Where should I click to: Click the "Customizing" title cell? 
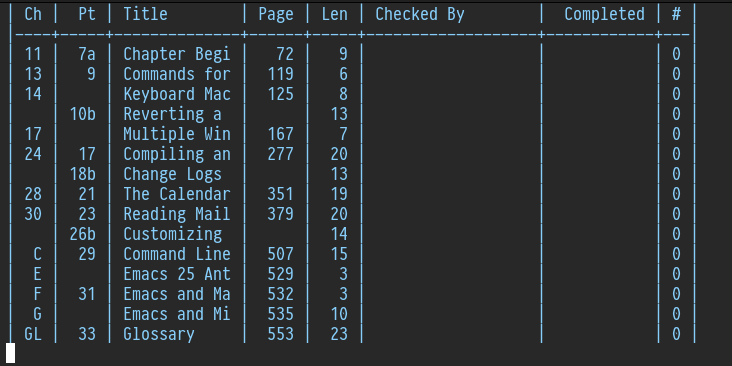[172, 234]
